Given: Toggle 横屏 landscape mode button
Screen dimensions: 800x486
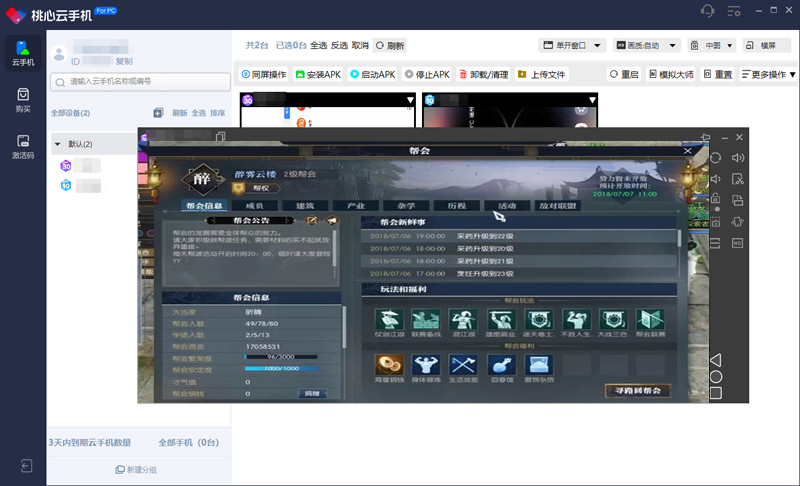Looking at the screenshot, I should (x=764, y=45).
